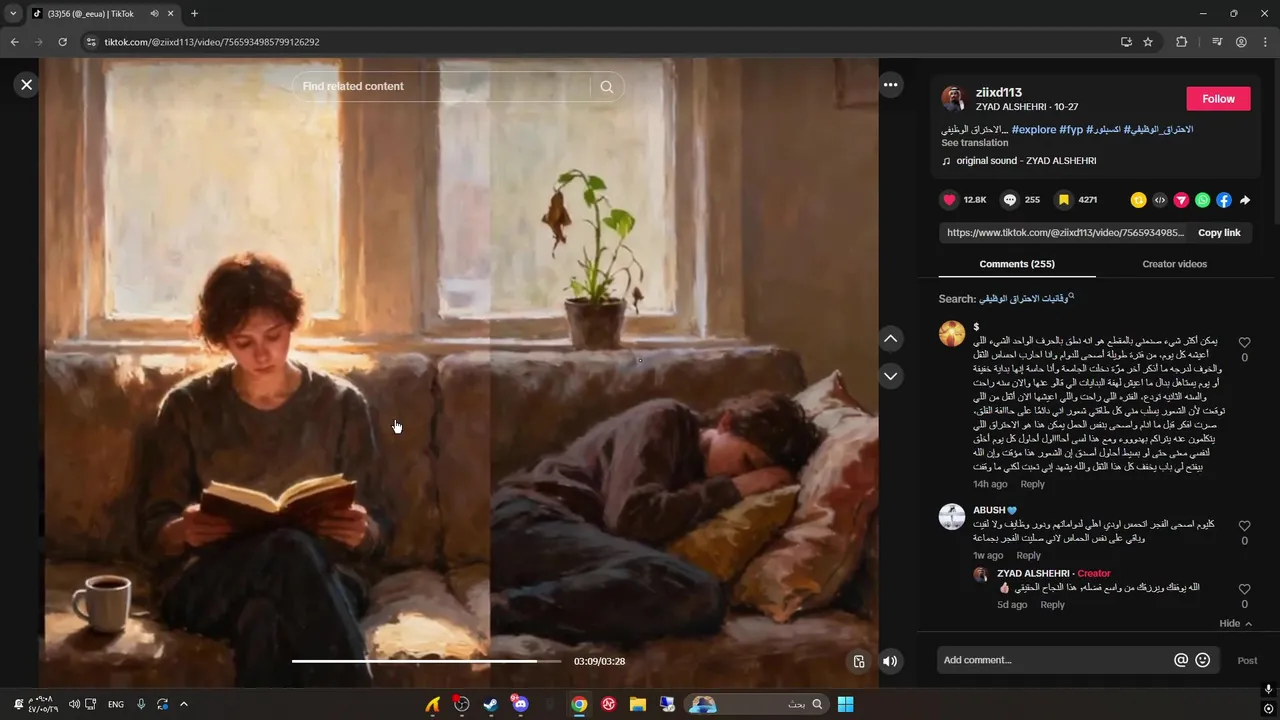Expand Chrome tab search dropdown arrow
Screen dimensions: 1280x720
(13, 14)
